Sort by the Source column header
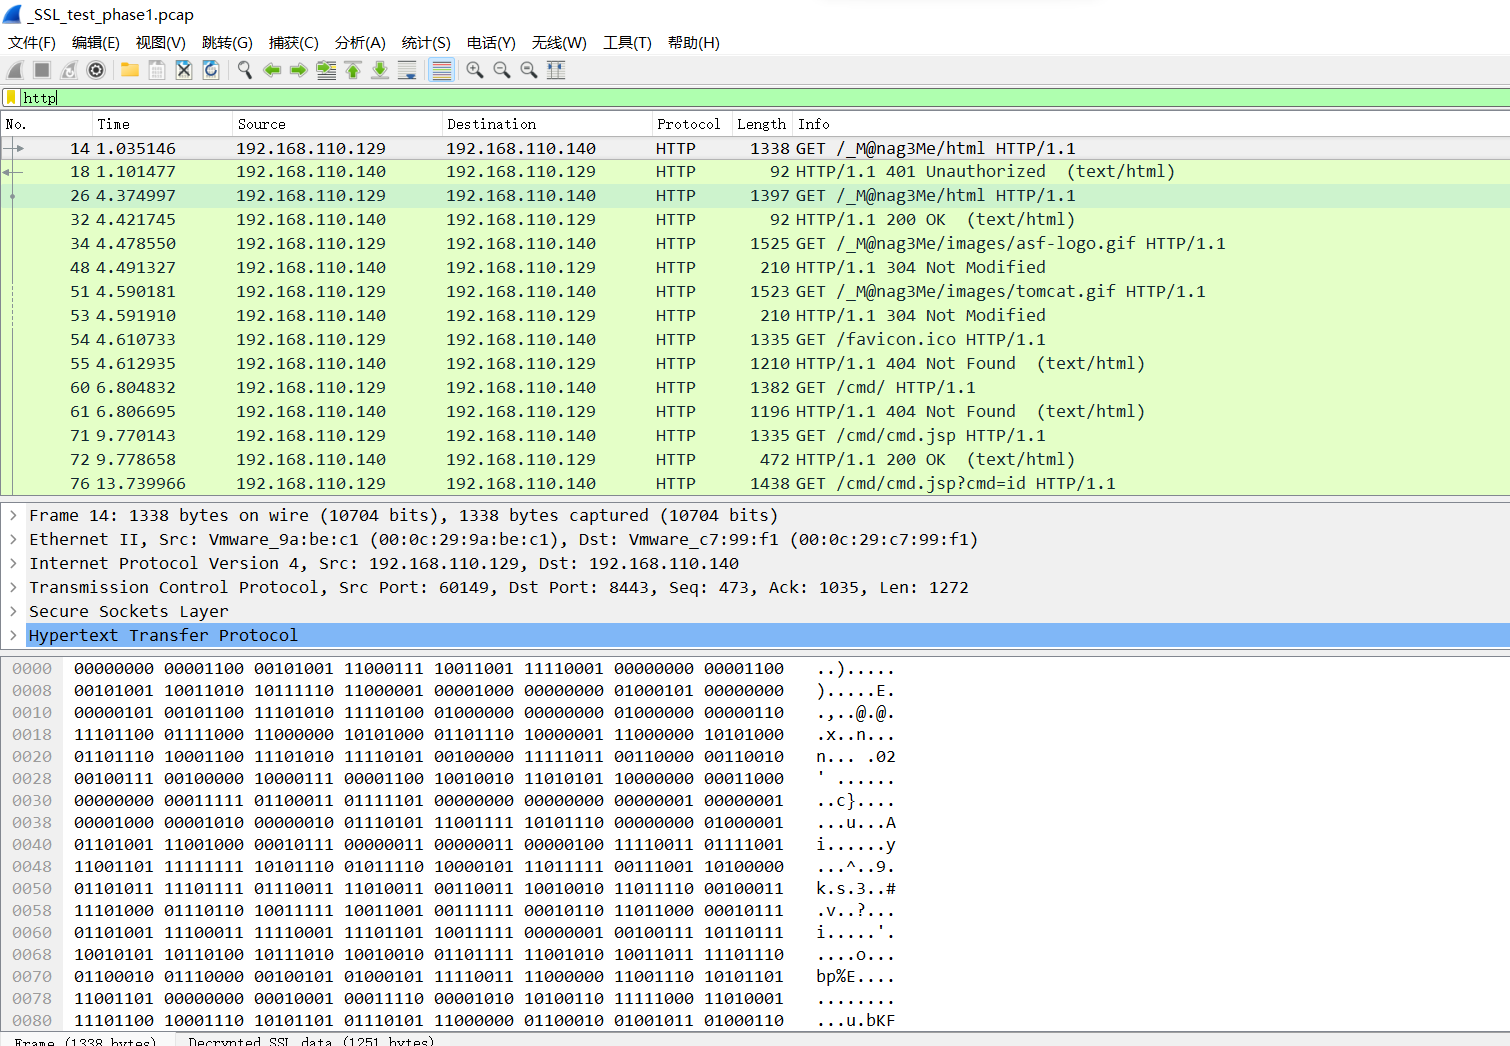Viewport: 1510px width, 1046px height. (337, 124)
